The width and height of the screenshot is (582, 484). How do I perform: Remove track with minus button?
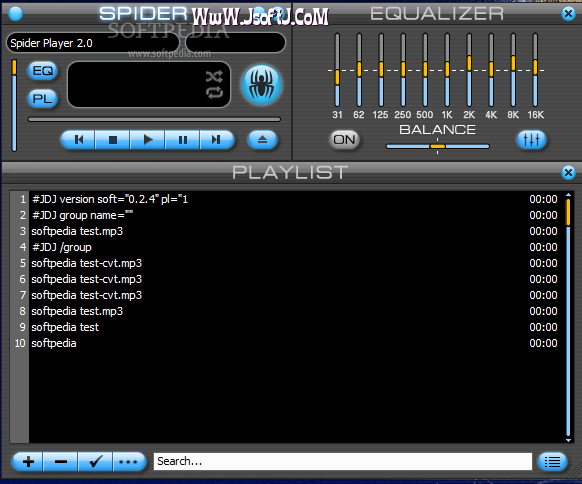pos(61,462)
